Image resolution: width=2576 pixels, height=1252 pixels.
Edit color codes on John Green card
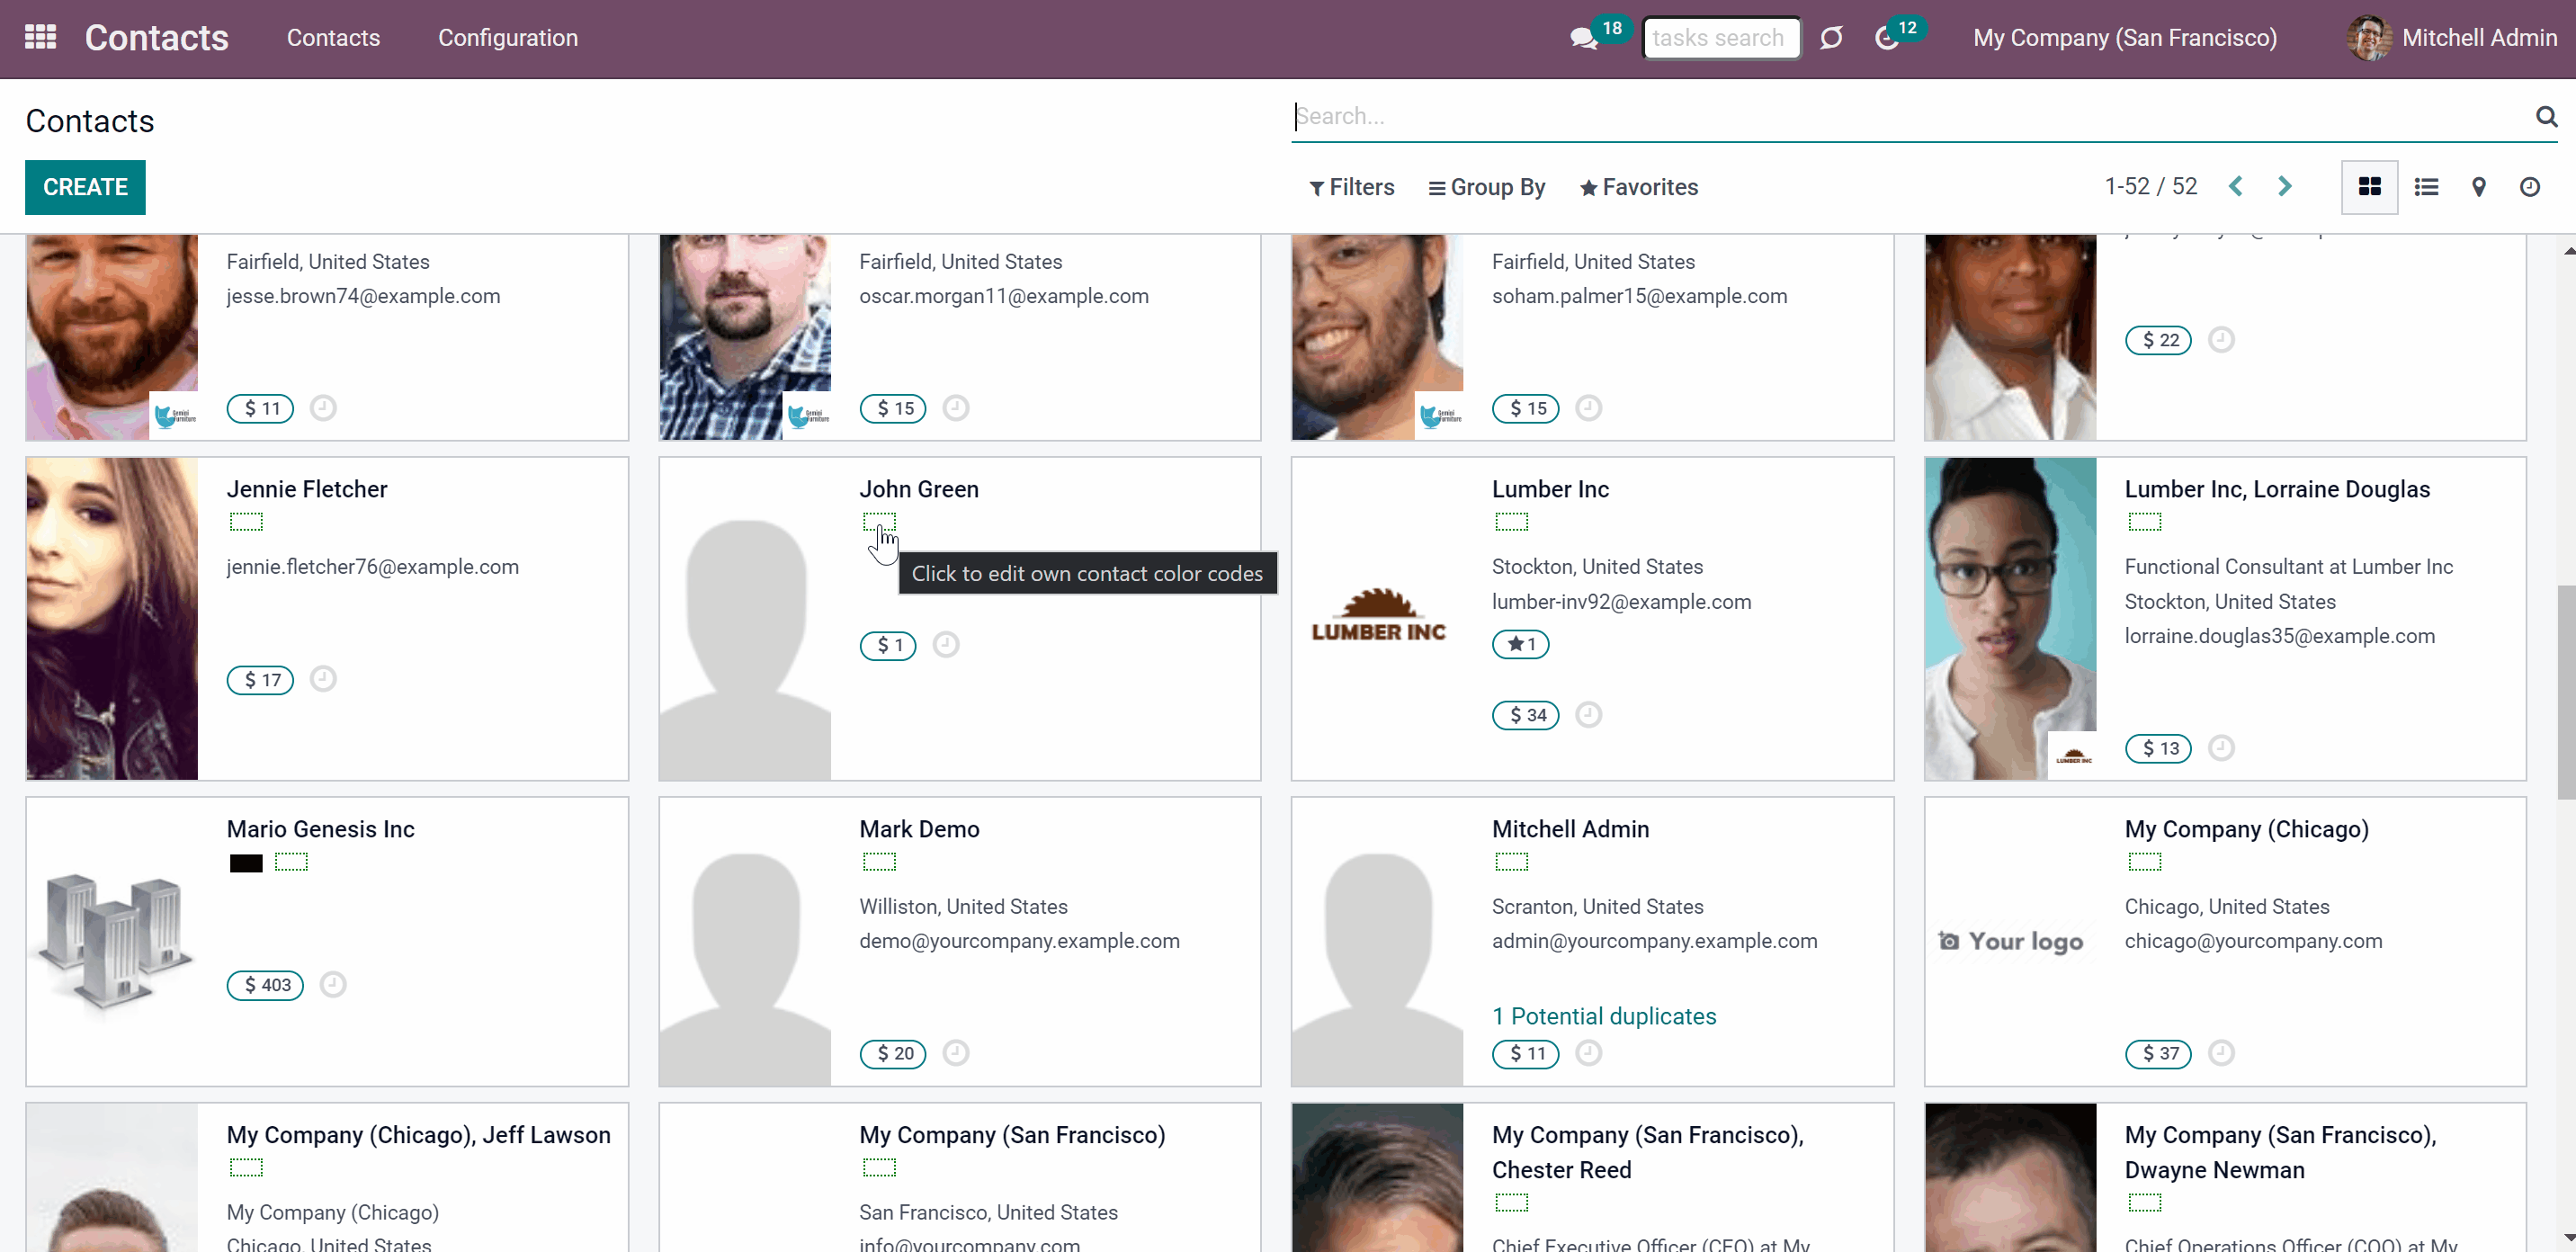(x=879, y=521)
